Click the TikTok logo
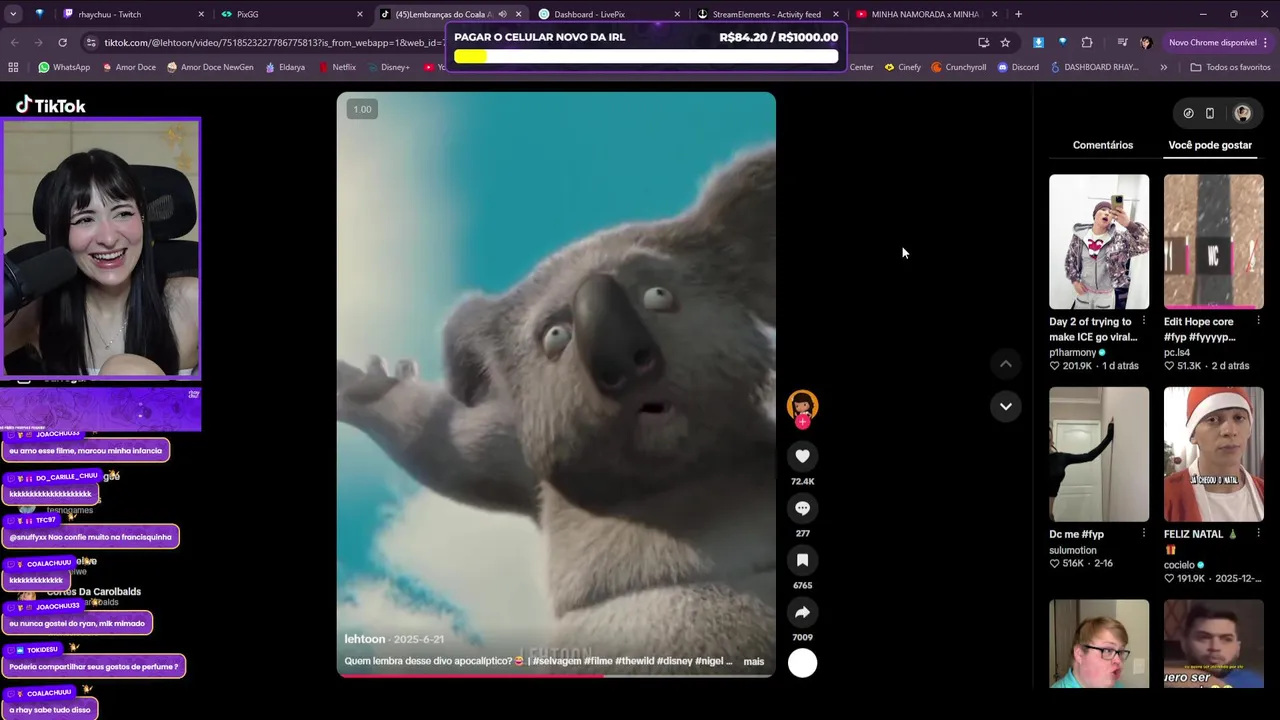The height and width of the screenshot is (720, 1280). pyautogui.click(x=51, y=105)
